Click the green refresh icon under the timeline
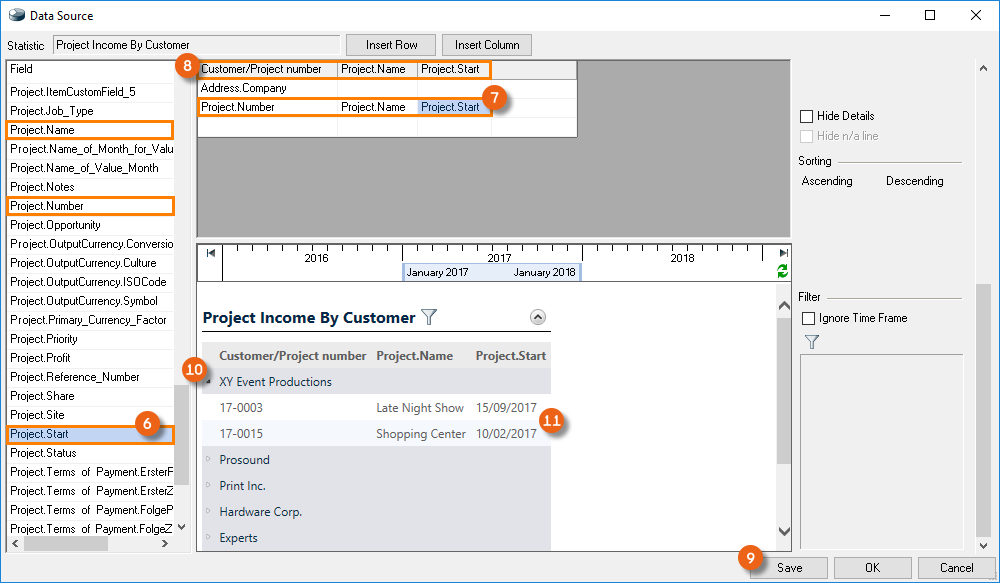This screenshot has width=1000, height=583. [782, 271]
